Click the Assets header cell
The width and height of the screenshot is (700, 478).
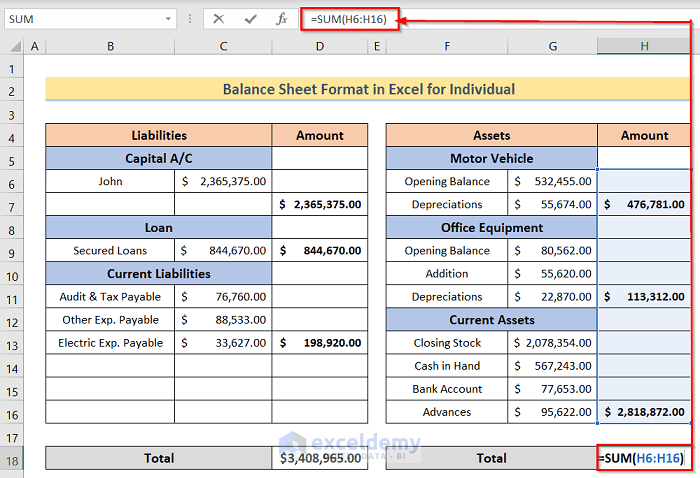pos(491,135)
